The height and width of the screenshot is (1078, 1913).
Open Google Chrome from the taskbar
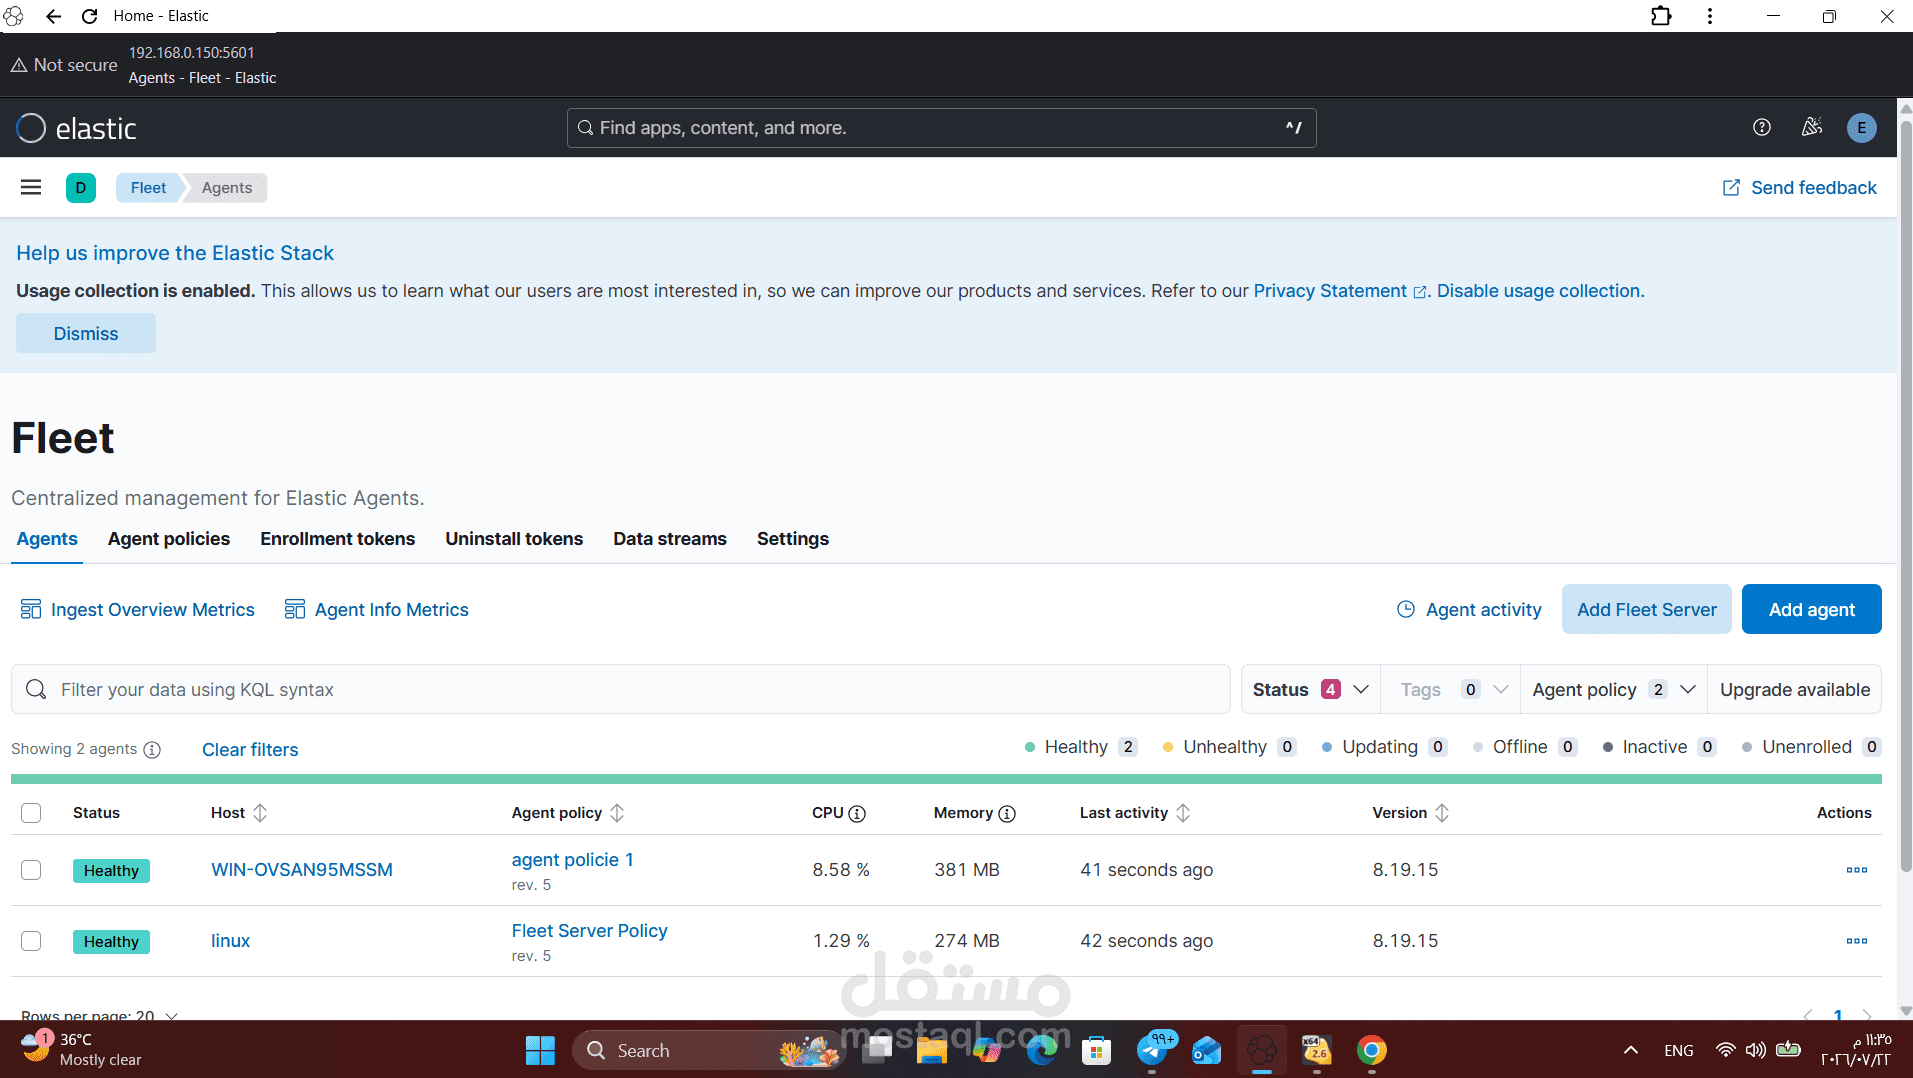click(1371, 1050)
